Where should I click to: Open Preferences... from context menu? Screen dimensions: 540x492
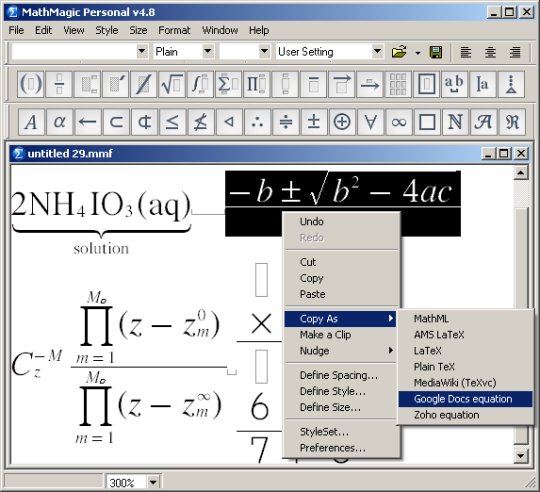click(341, 448)
